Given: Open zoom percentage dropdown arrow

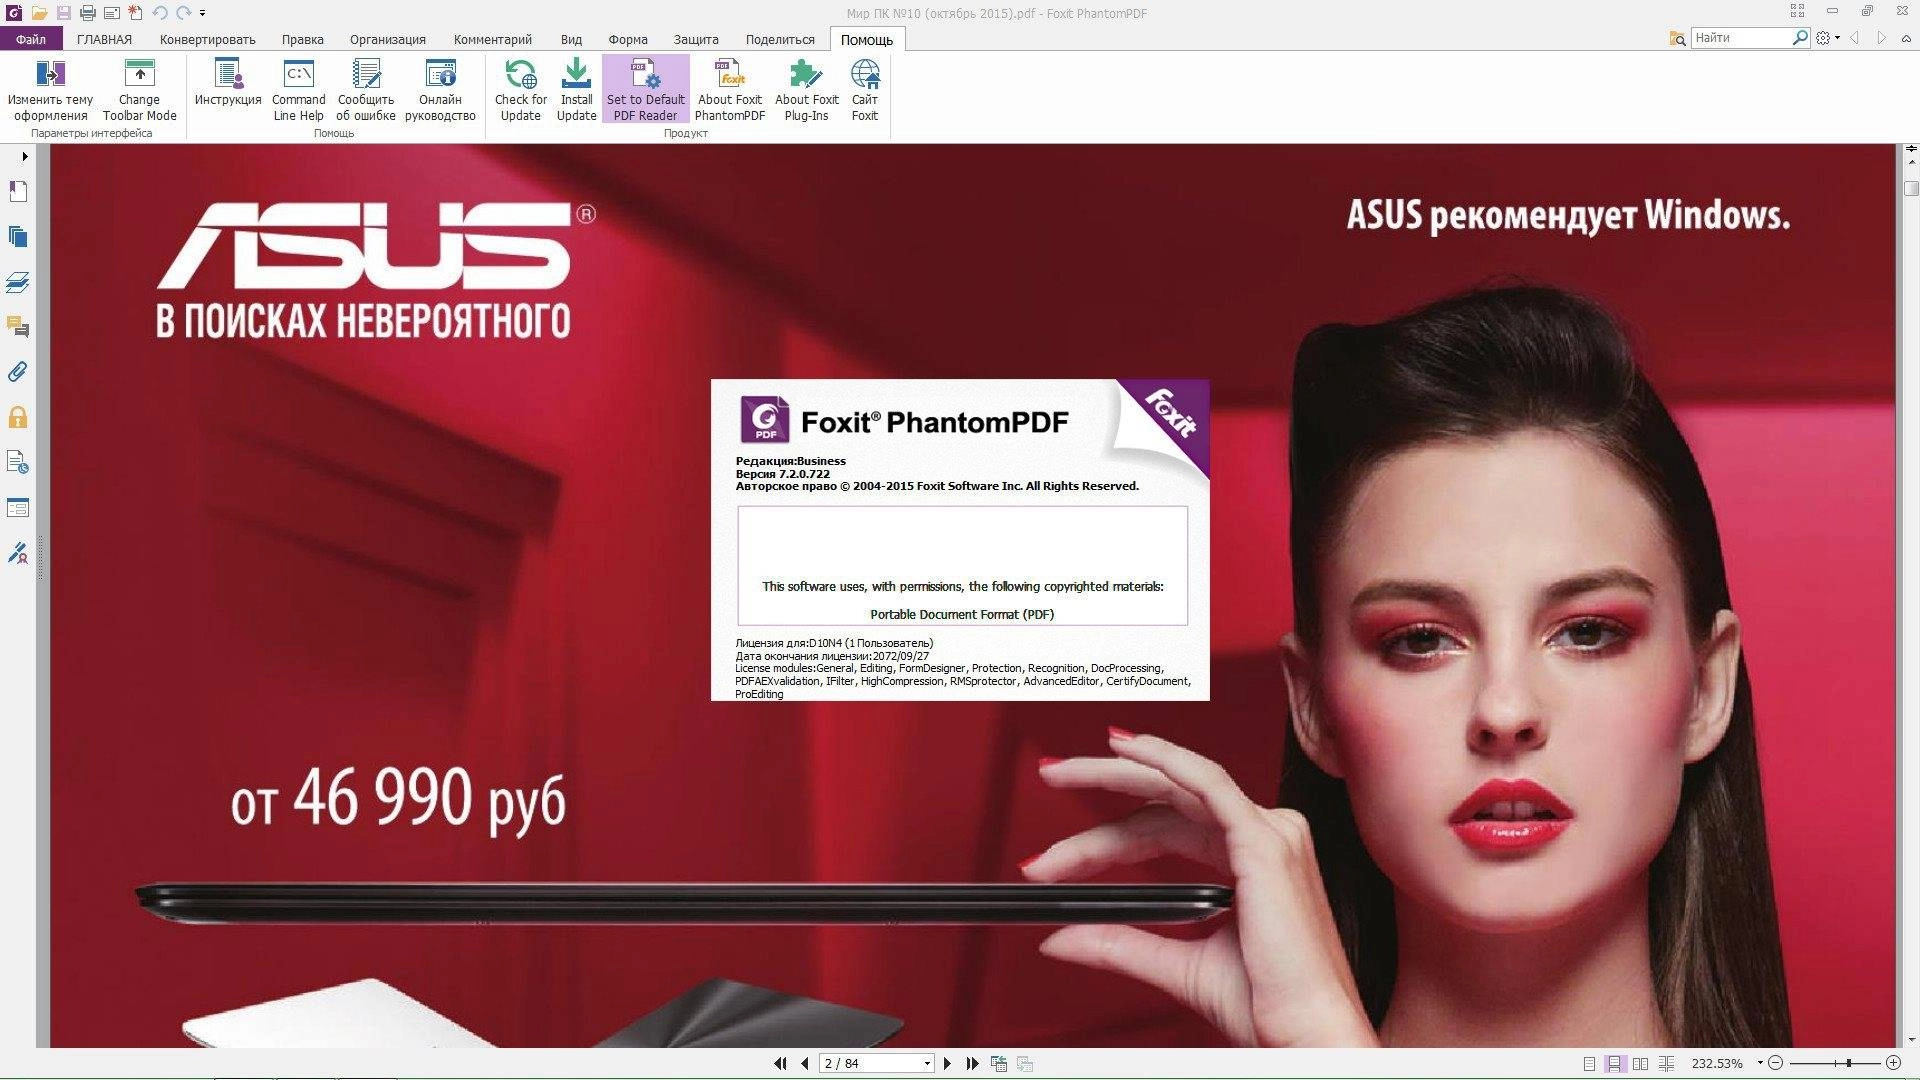Looking at the screenshot, I should (1760, 1063).
